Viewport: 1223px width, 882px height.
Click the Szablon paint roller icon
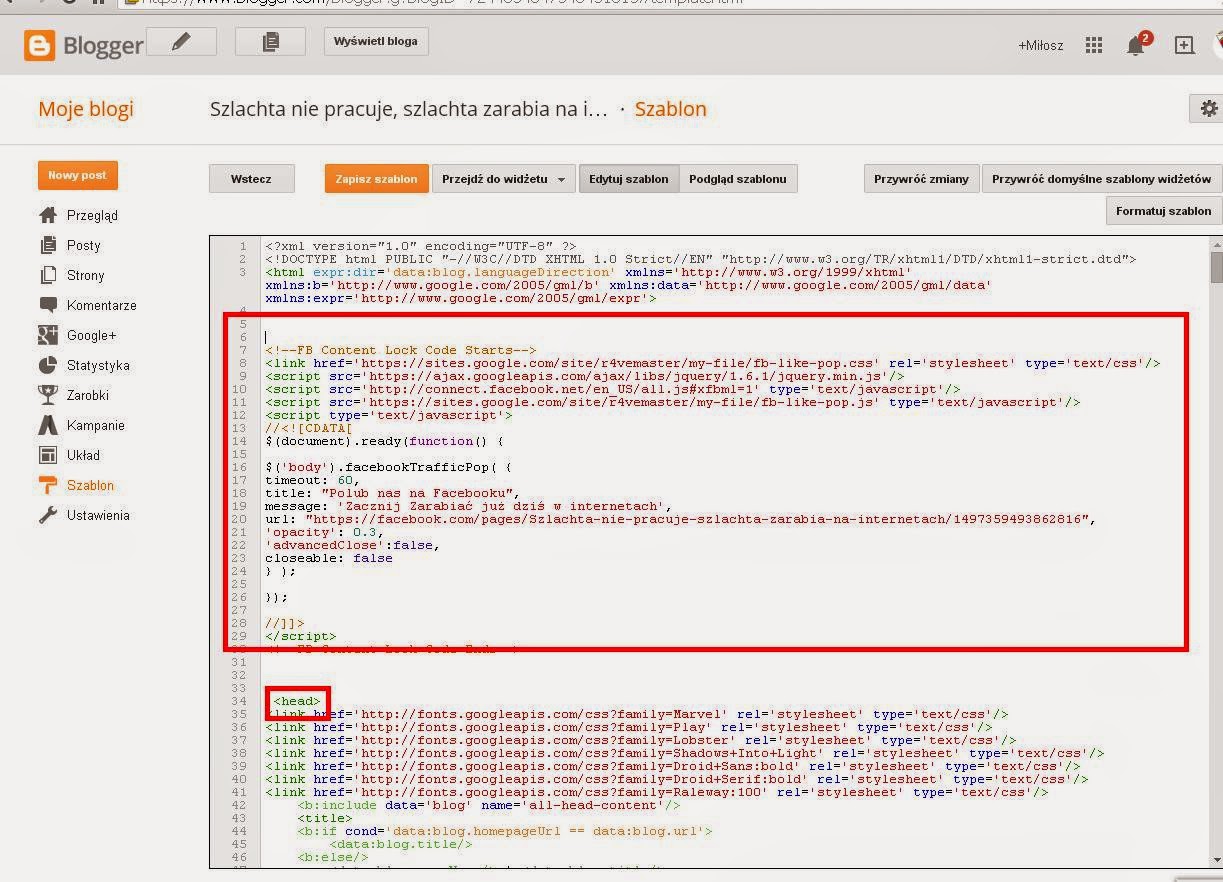(48, 485)
